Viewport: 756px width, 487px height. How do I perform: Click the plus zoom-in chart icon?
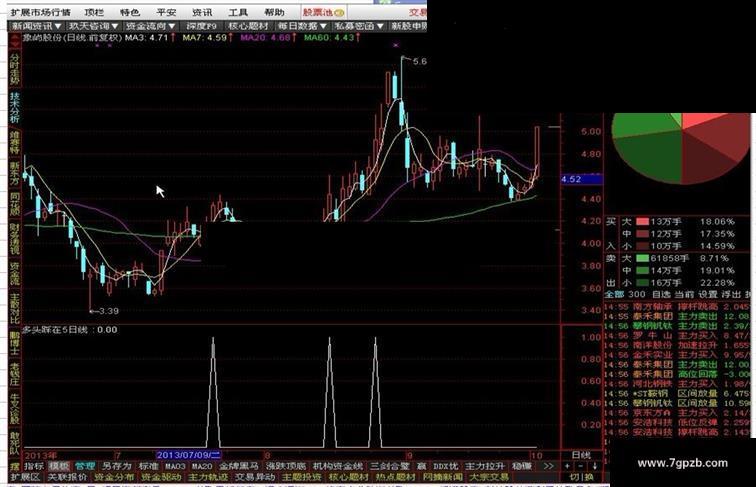pos(567,466)
